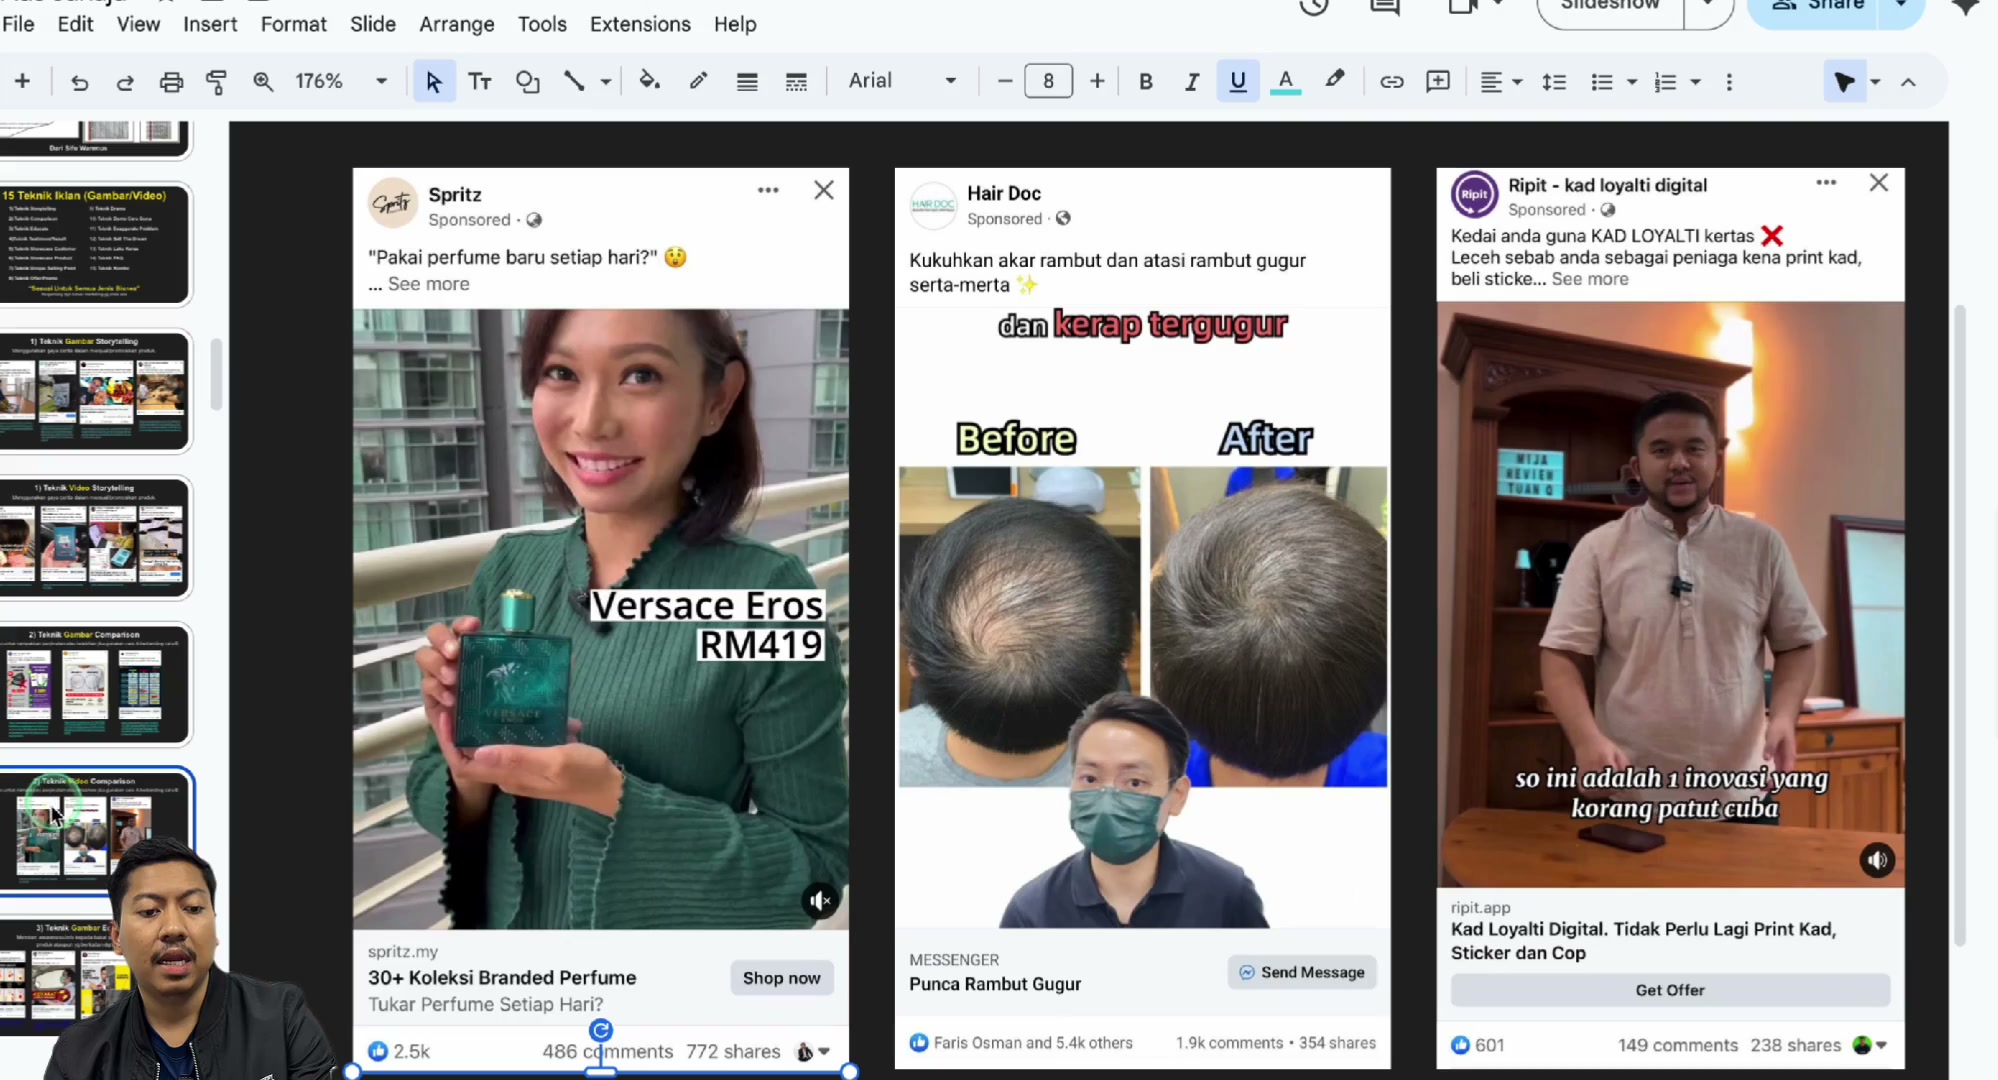Select the Text box tool
1998x1080 pixels.
coord(480,82)
